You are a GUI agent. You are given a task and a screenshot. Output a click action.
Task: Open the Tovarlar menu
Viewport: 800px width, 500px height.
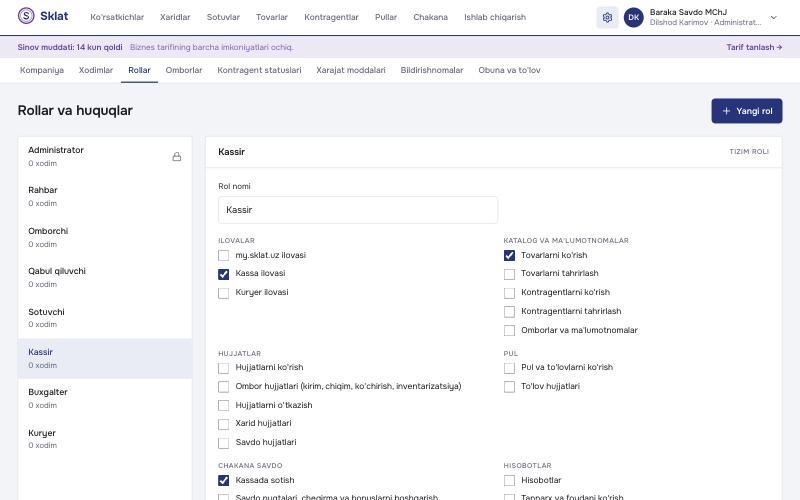pyautogui.click(x=272, y=17)
